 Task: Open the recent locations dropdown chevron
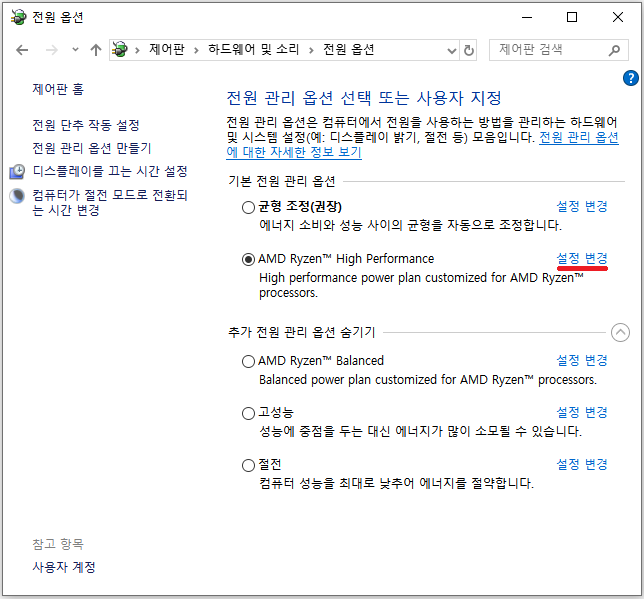coord(75,50)
